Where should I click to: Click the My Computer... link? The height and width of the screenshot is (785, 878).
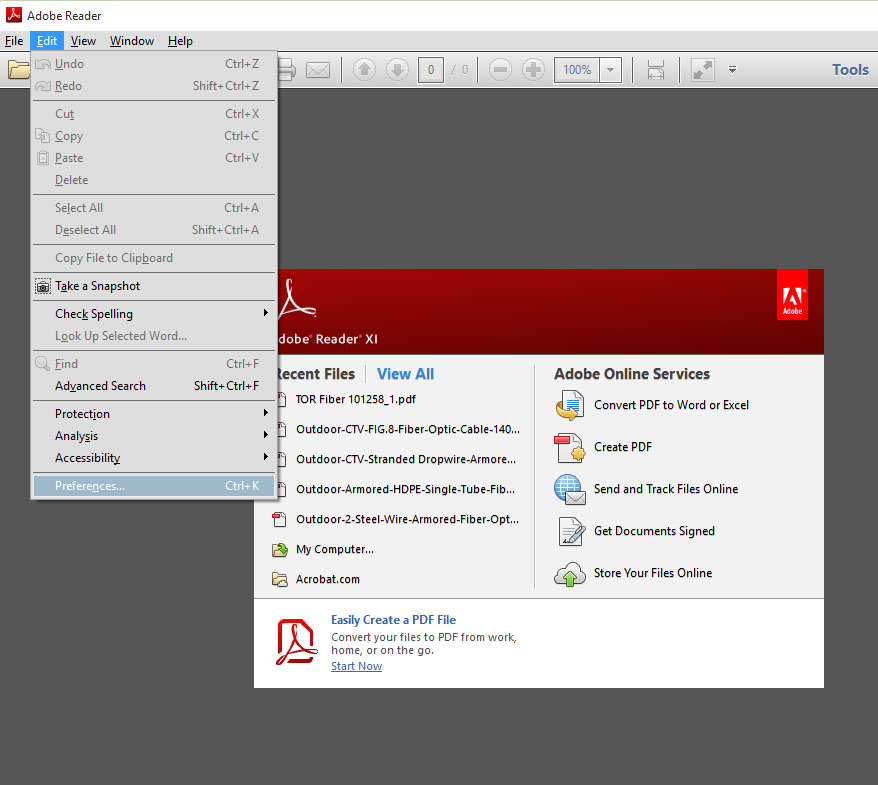pyautogui.click(x=335, y=549)
